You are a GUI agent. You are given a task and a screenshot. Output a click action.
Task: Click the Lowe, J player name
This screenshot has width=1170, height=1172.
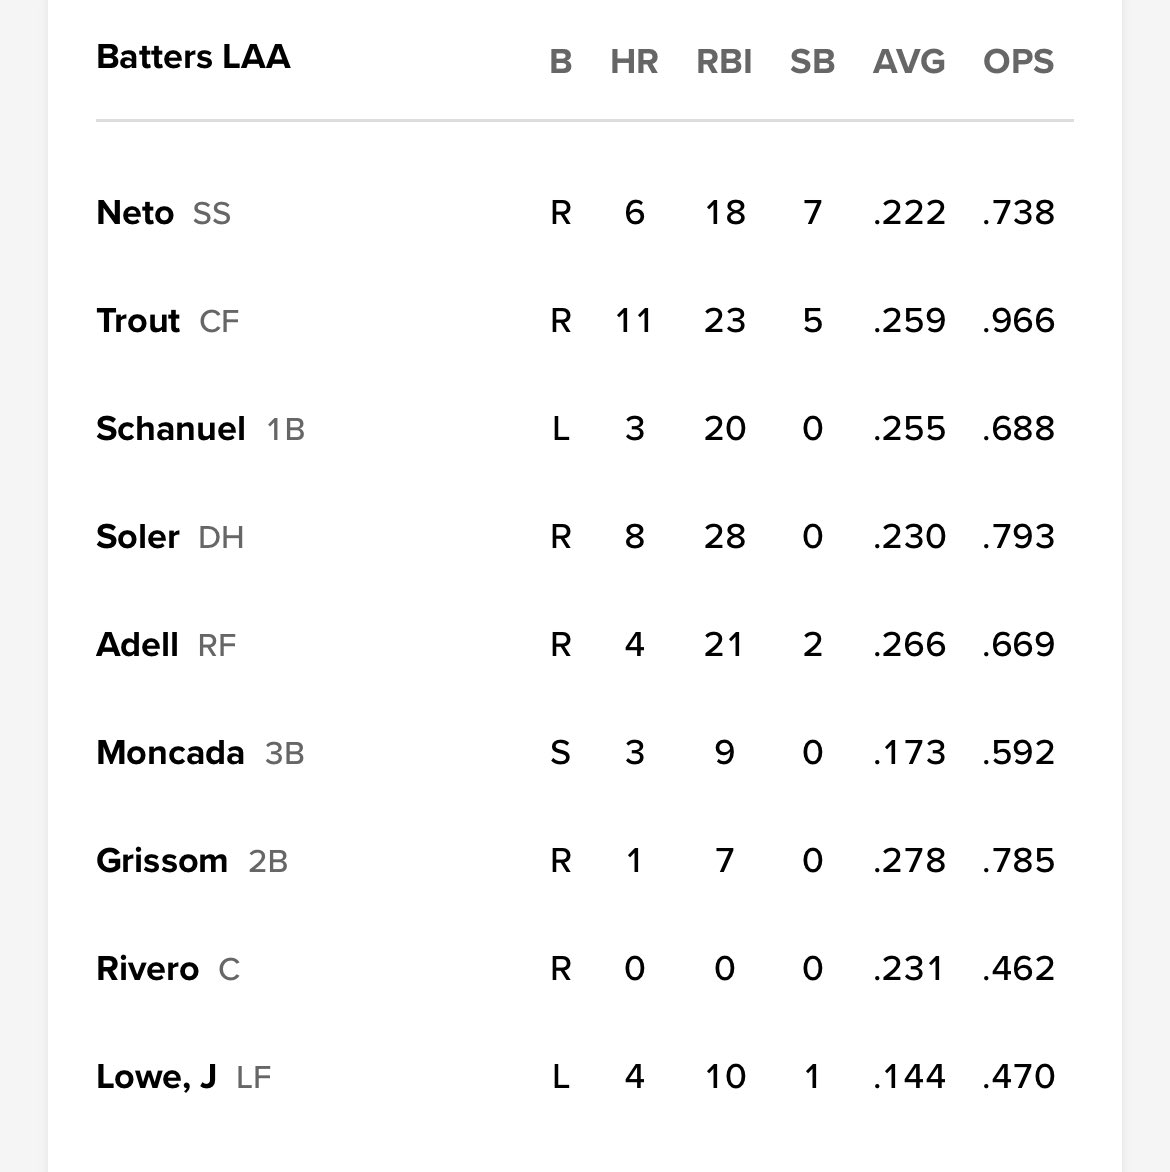point(156,1077)
